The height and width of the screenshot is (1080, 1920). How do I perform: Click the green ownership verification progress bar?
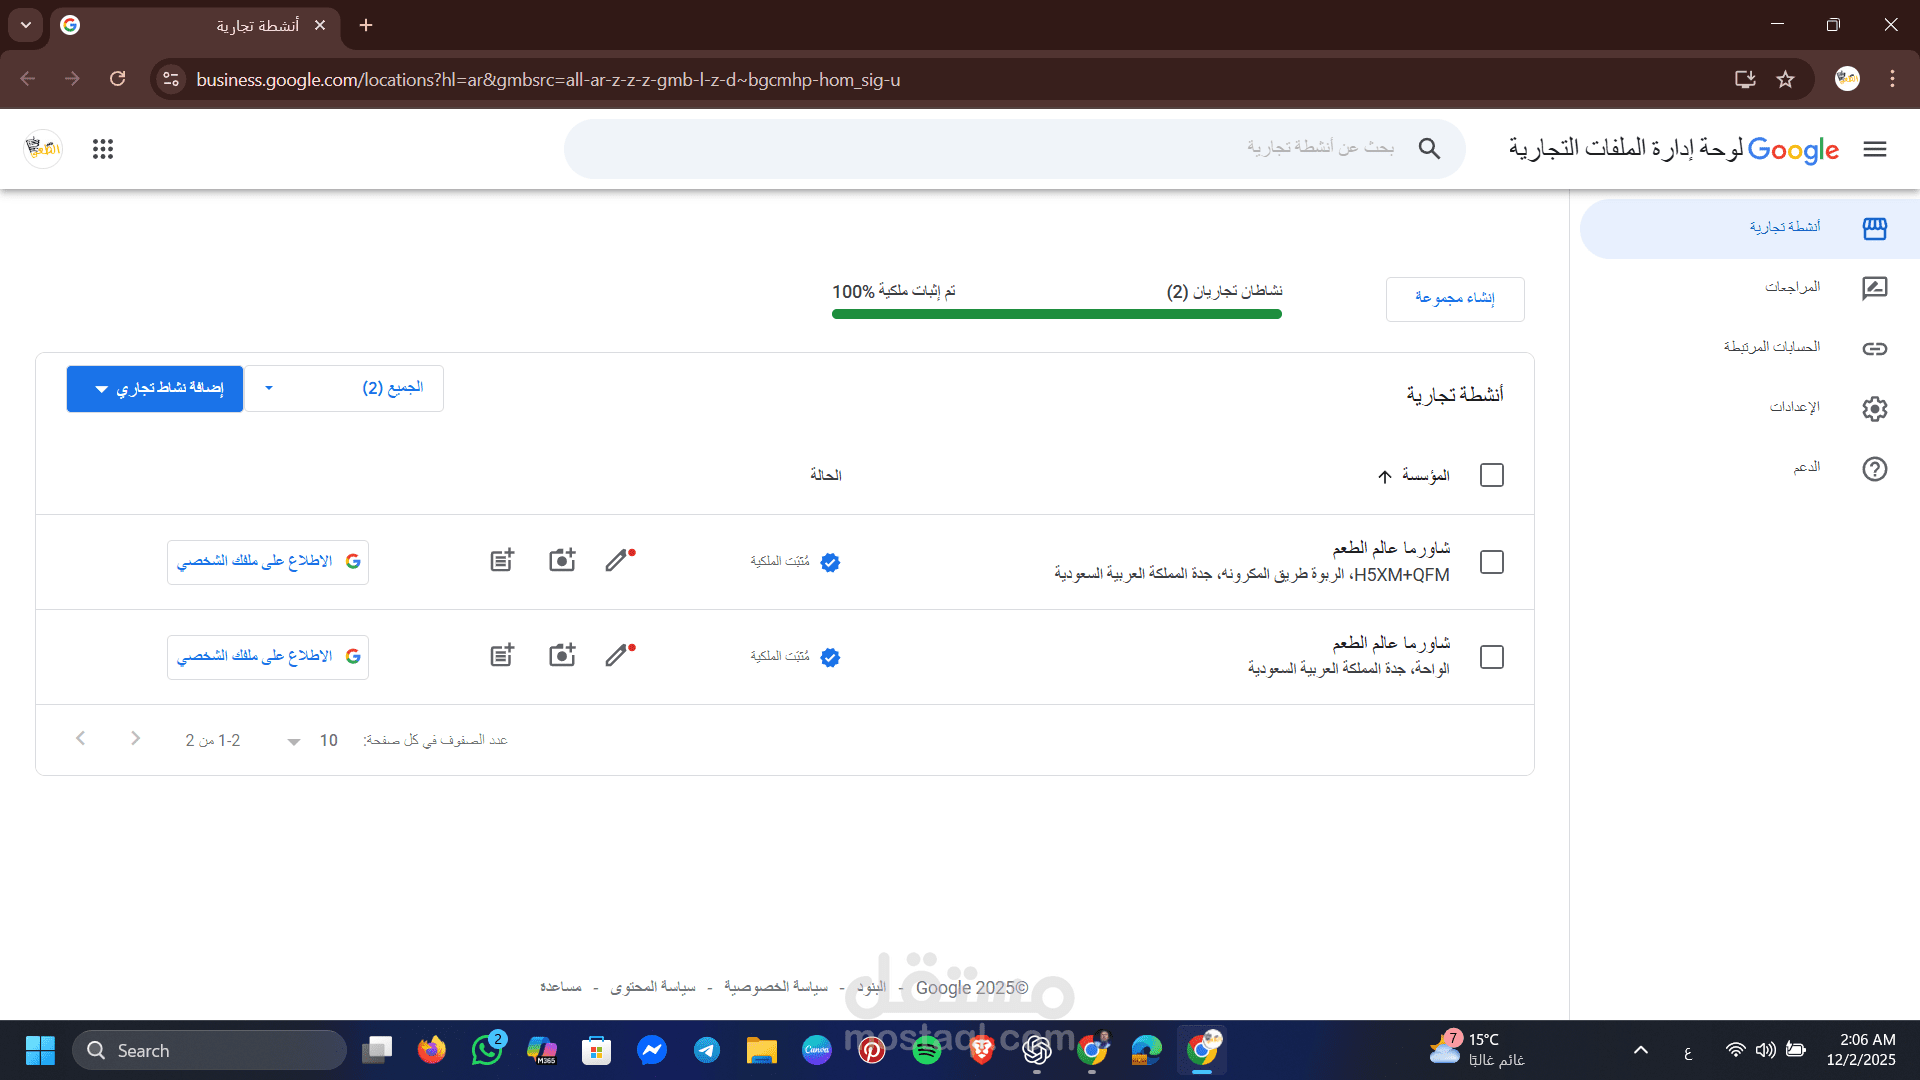pos(1056,313)
